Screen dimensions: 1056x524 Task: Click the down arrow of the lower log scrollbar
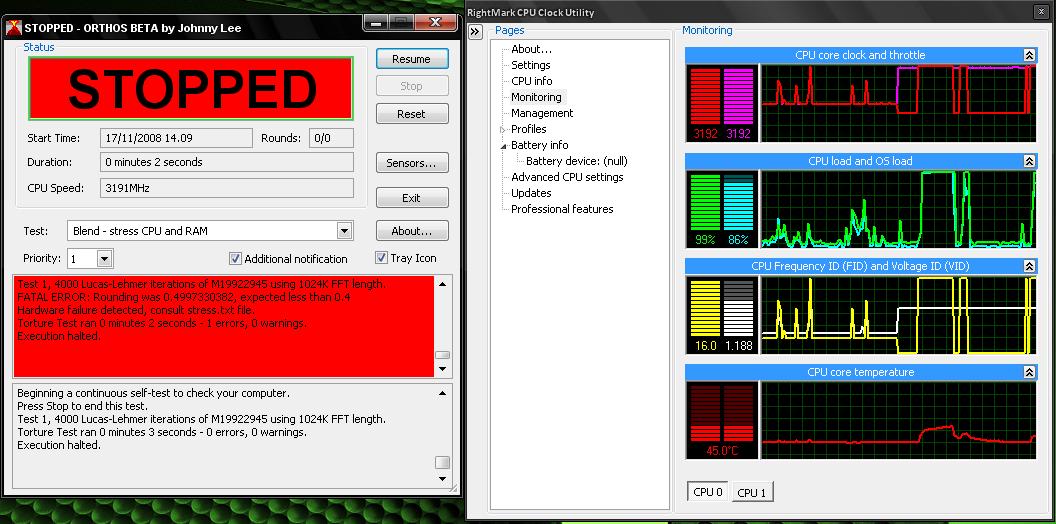(442, 479)
